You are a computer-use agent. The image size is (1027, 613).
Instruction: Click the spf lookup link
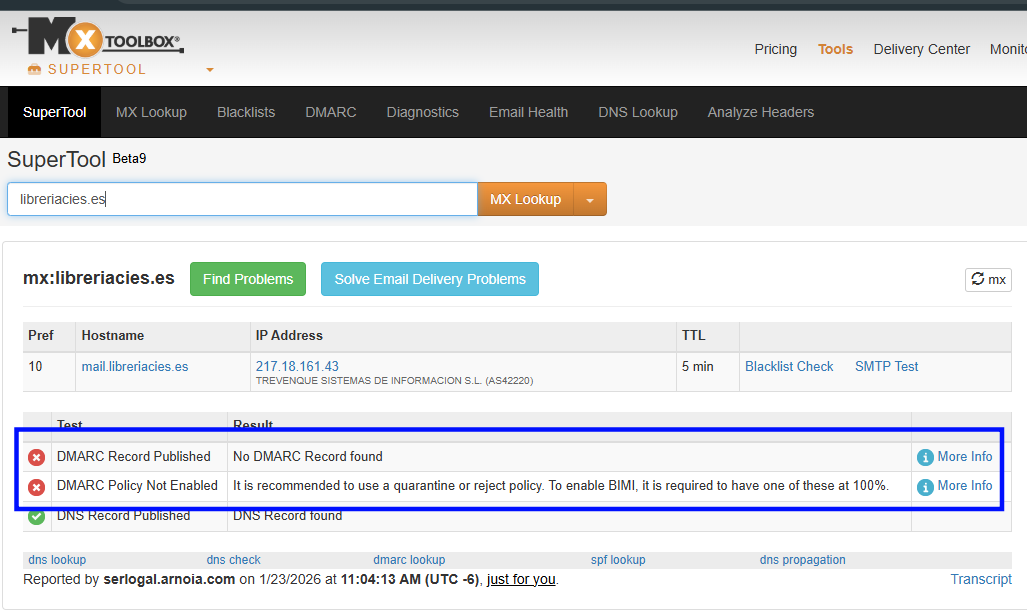[x=618, y=560]
